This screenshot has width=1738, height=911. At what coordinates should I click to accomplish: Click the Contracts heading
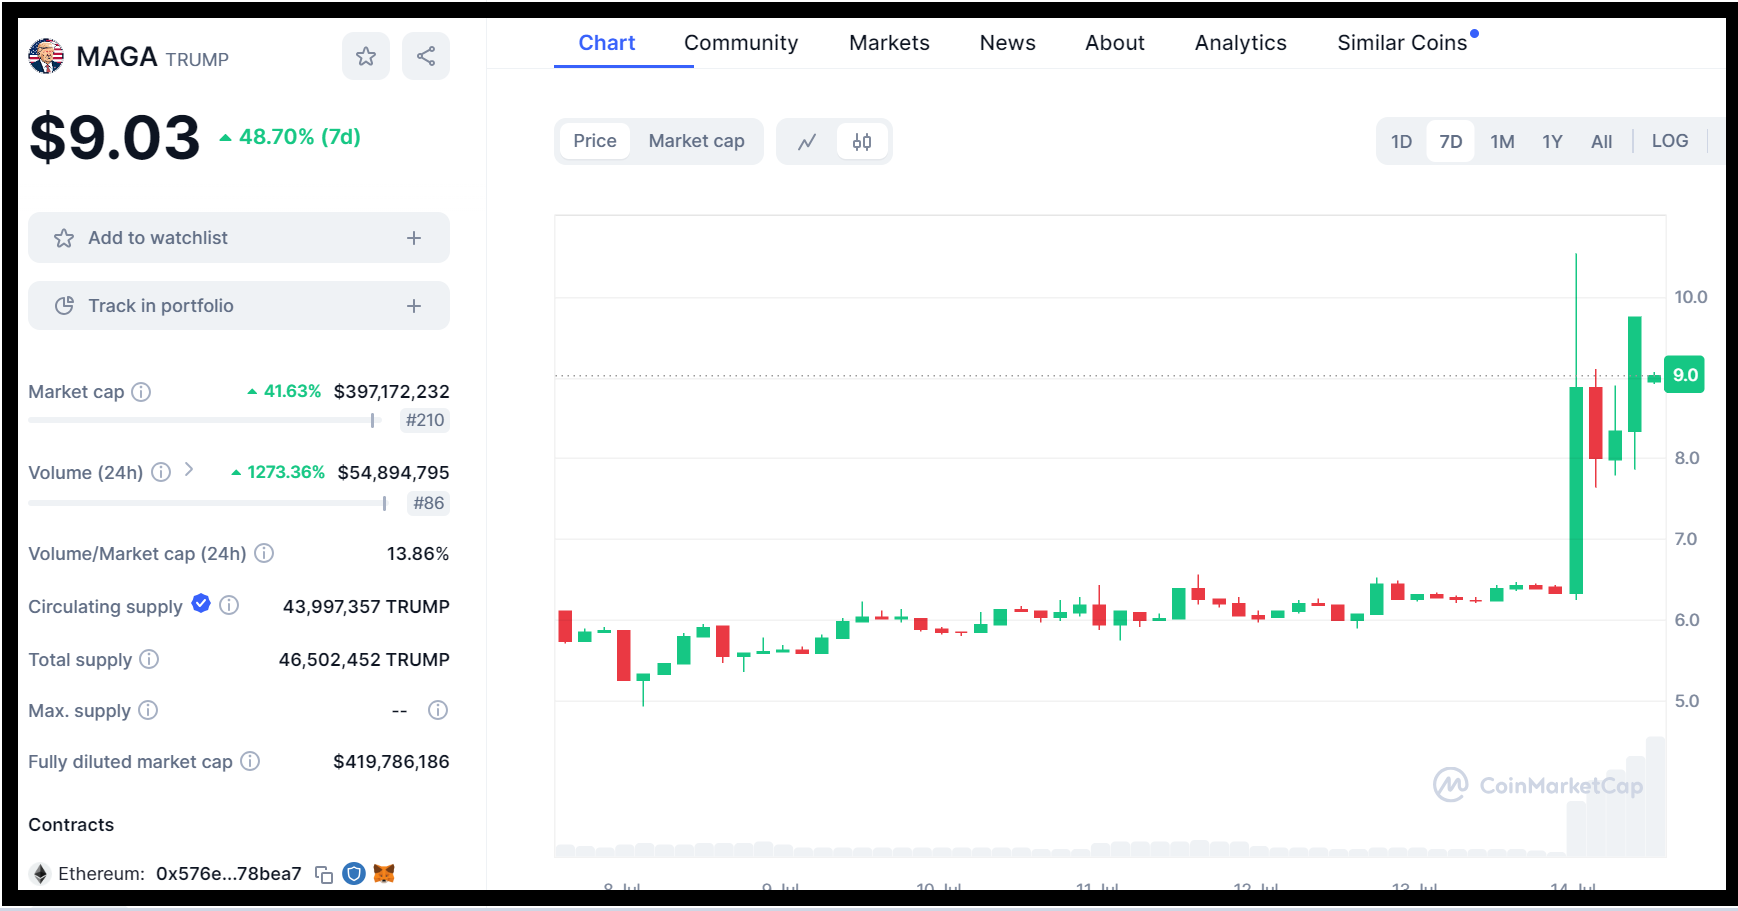tap(71, 825)
